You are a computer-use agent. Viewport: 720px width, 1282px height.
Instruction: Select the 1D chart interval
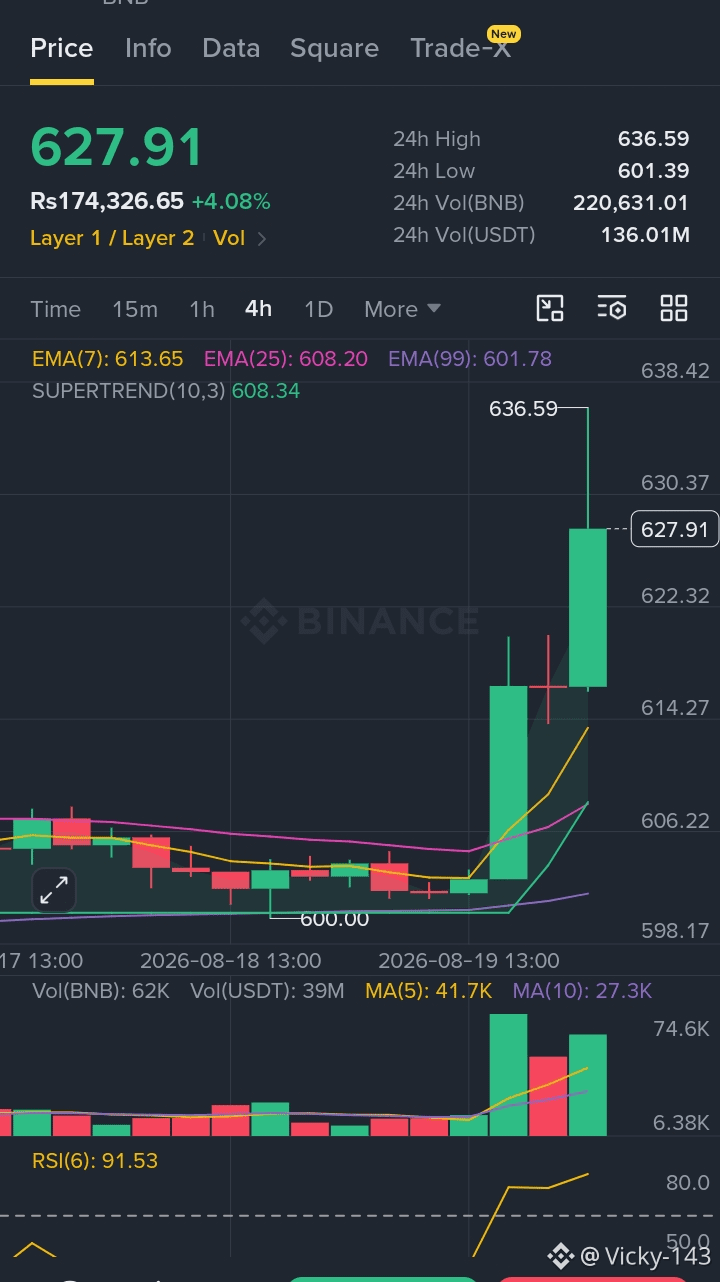318,309
